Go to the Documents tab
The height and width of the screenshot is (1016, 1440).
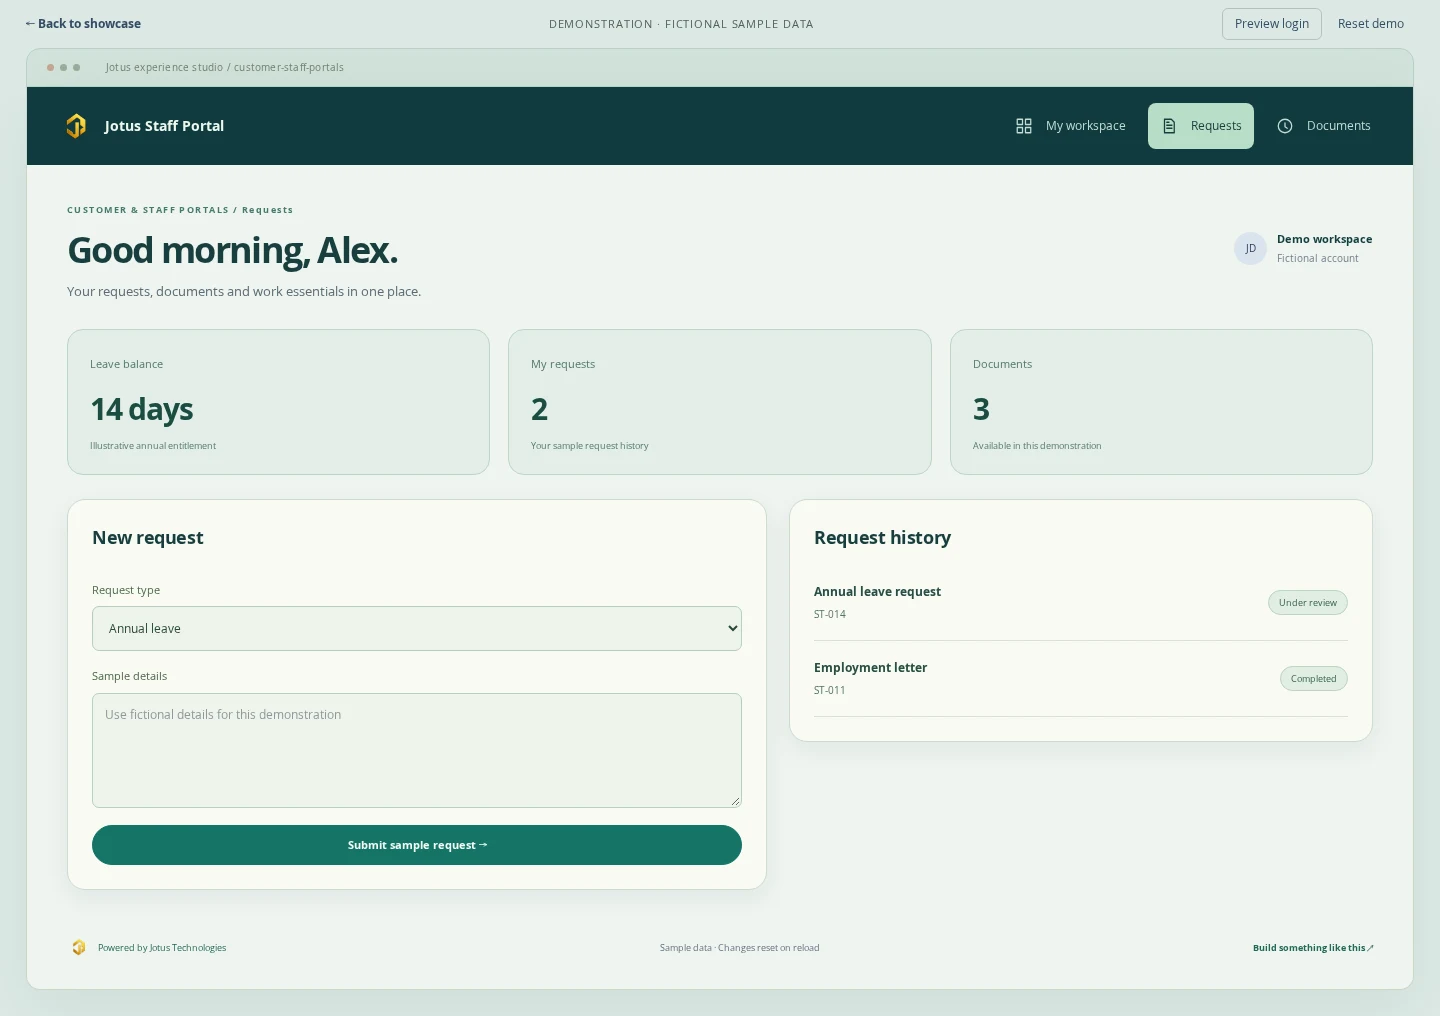[x=1324, y=126]
